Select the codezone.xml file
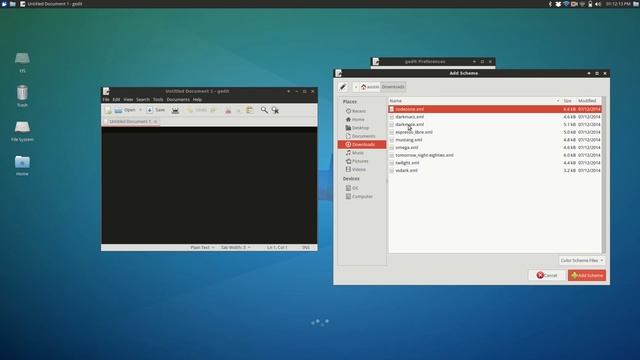This screenshot has width=640, height=360. 495,109
